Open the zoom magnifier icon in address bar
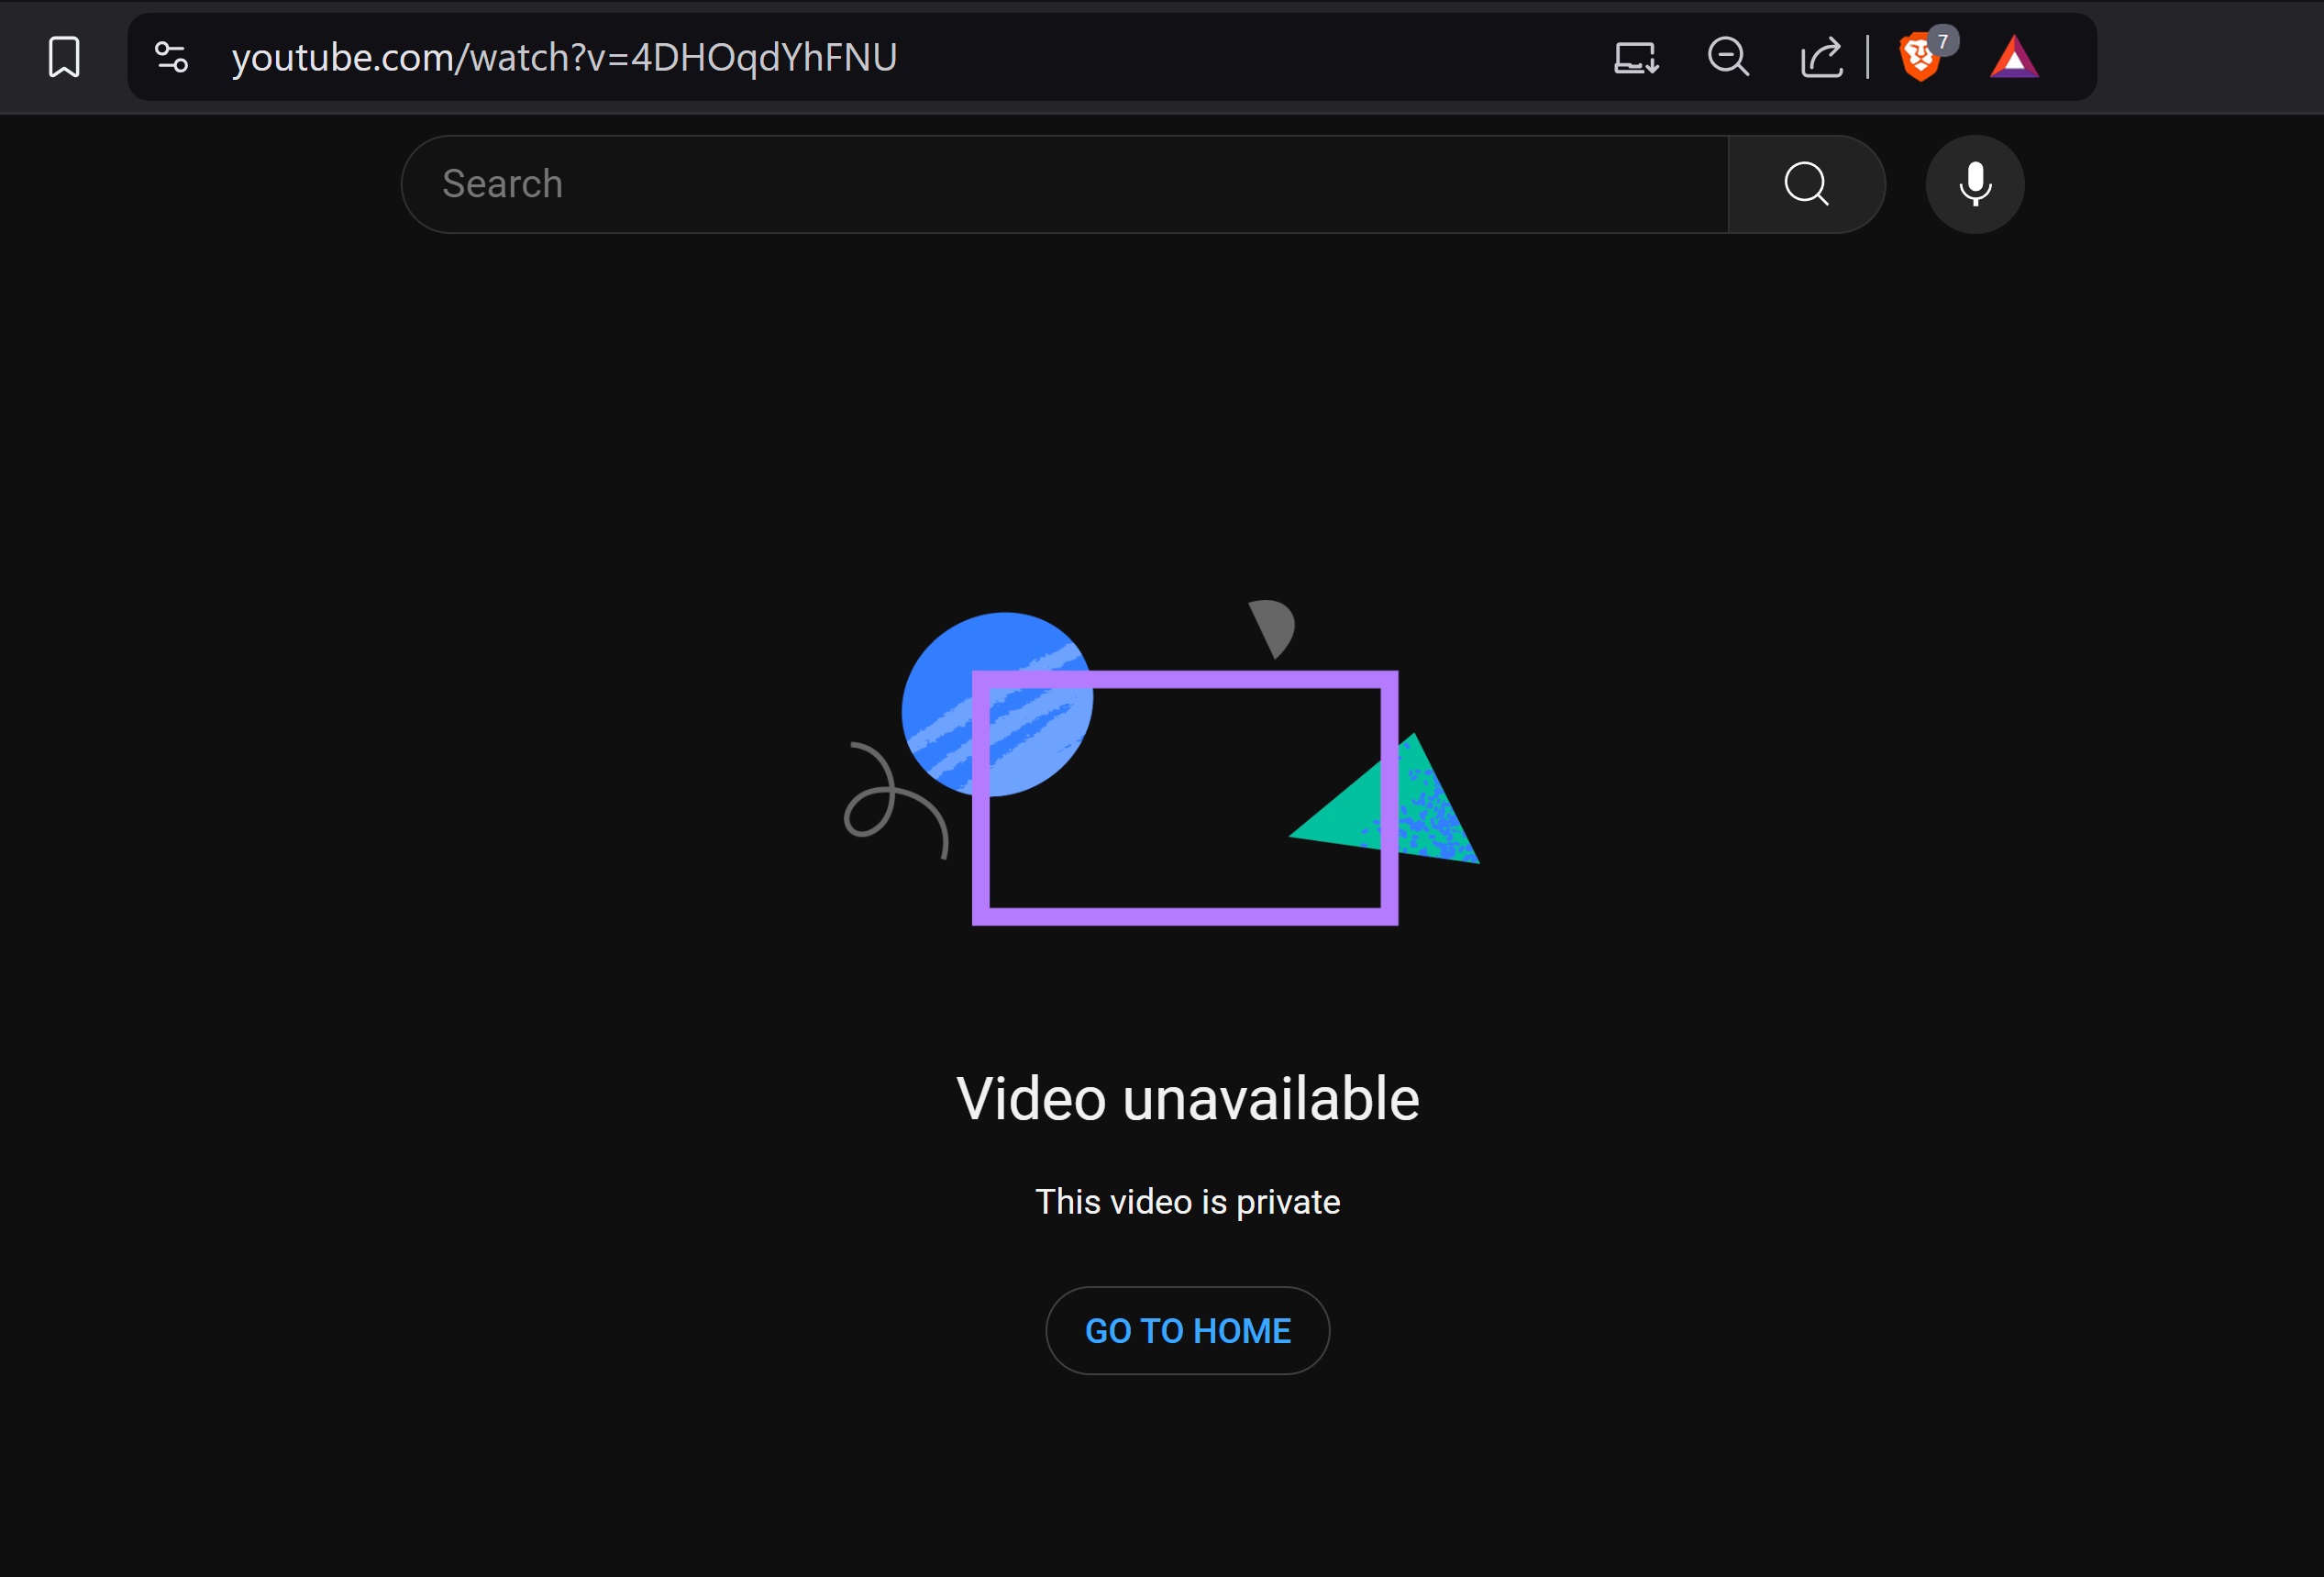2324x1577 pixels. [1728, 57]
